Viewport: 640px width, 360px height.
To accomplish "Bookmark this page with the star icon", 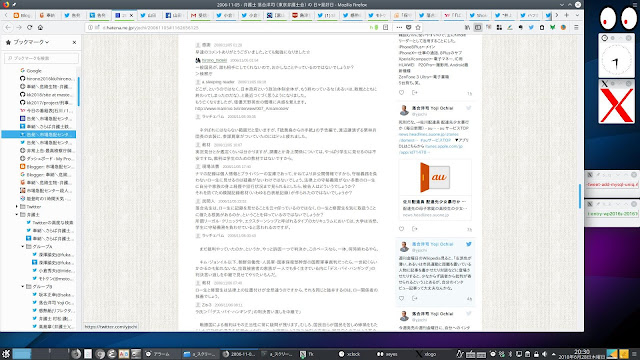I will click(418, 27).
